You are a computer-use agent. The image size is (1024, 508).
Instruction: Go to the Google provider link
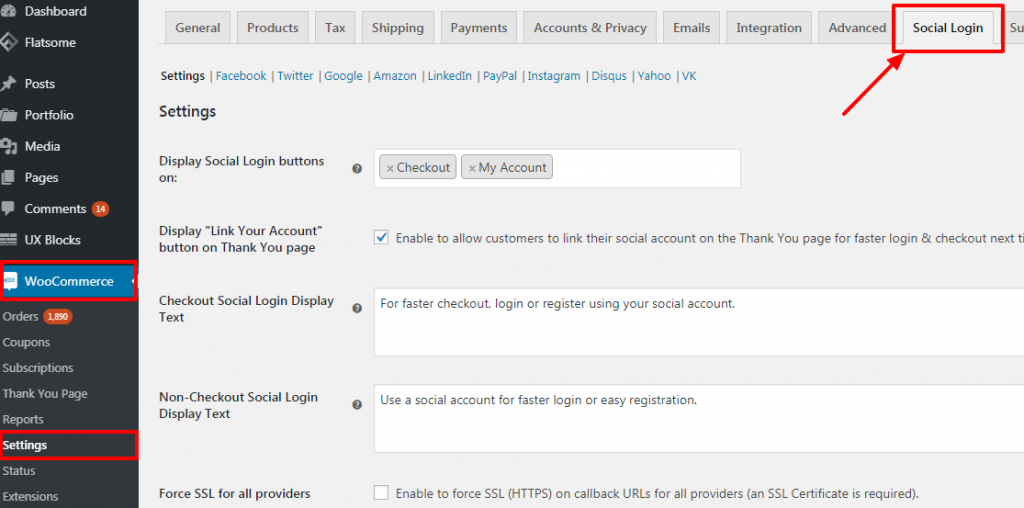(344, 76)
